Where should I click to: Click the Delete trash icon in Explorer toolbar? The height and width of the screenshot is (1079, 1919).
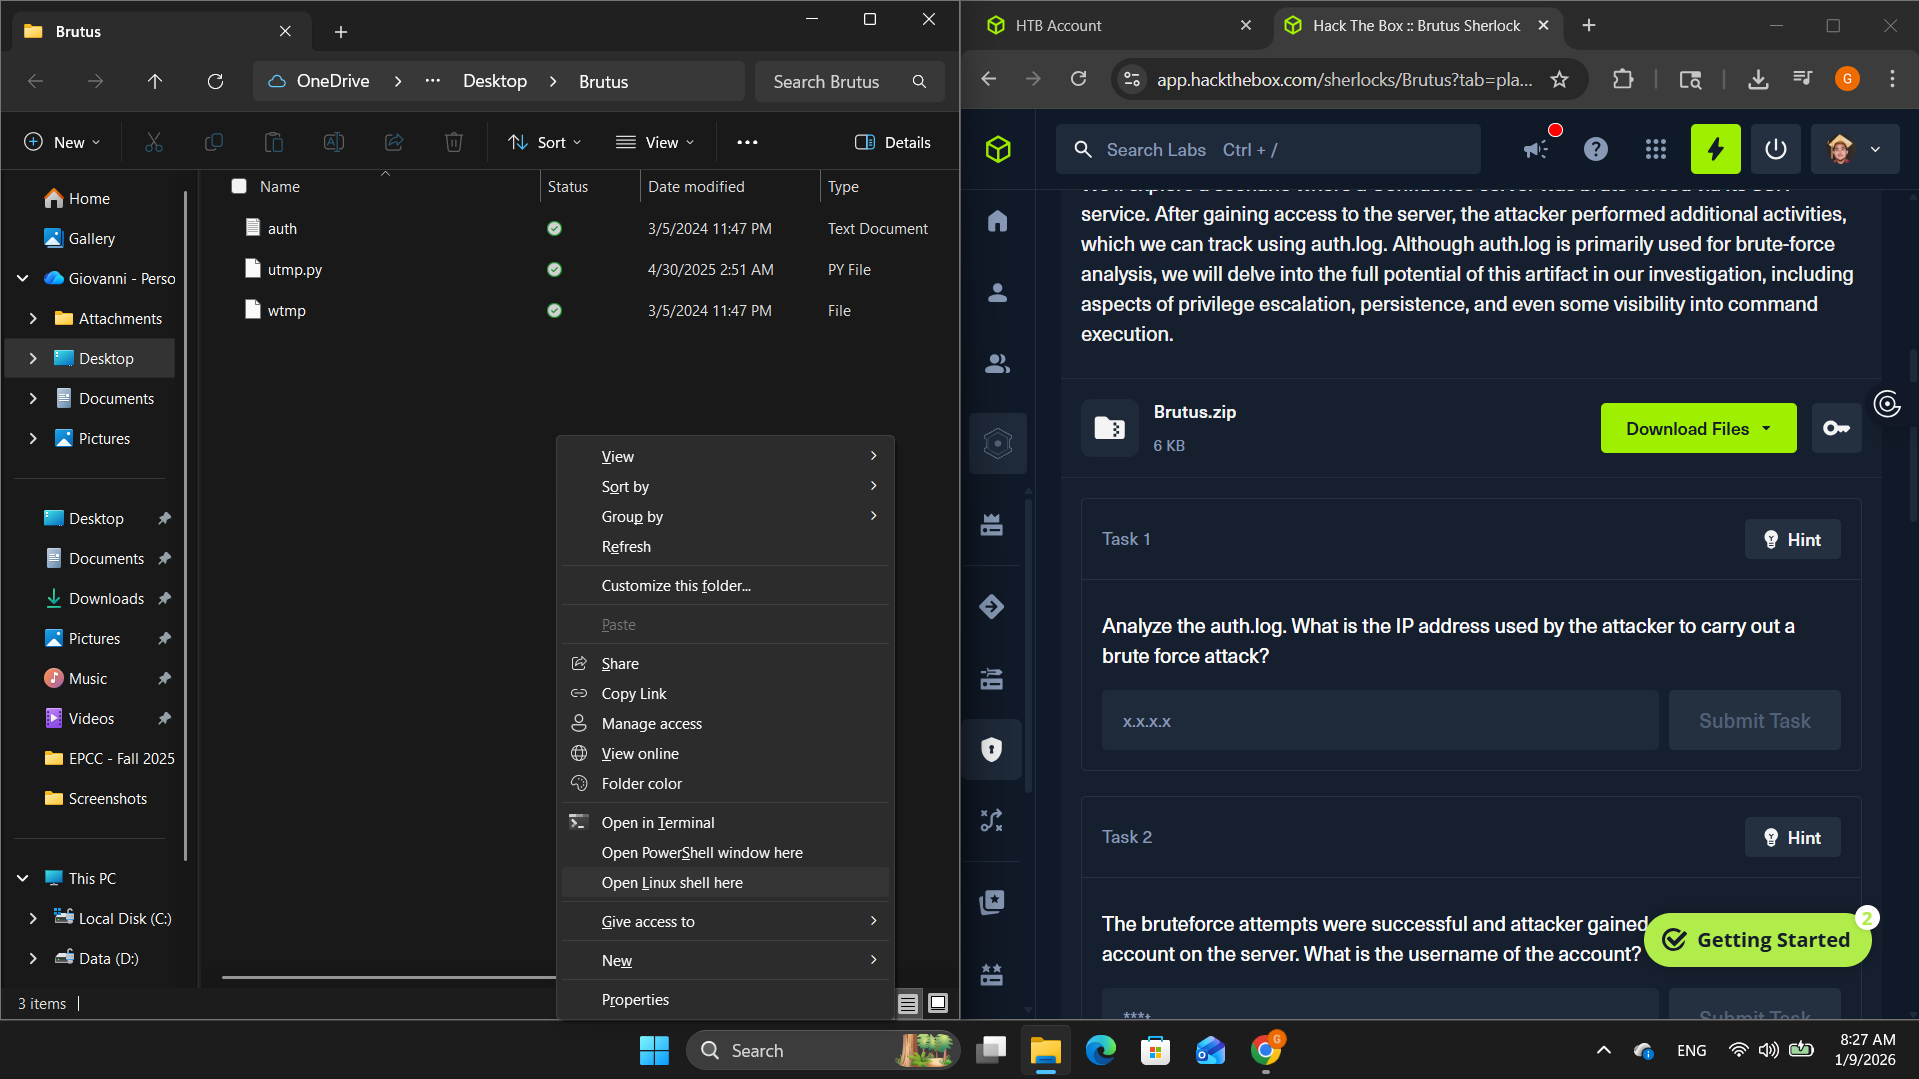pos(454,142)
